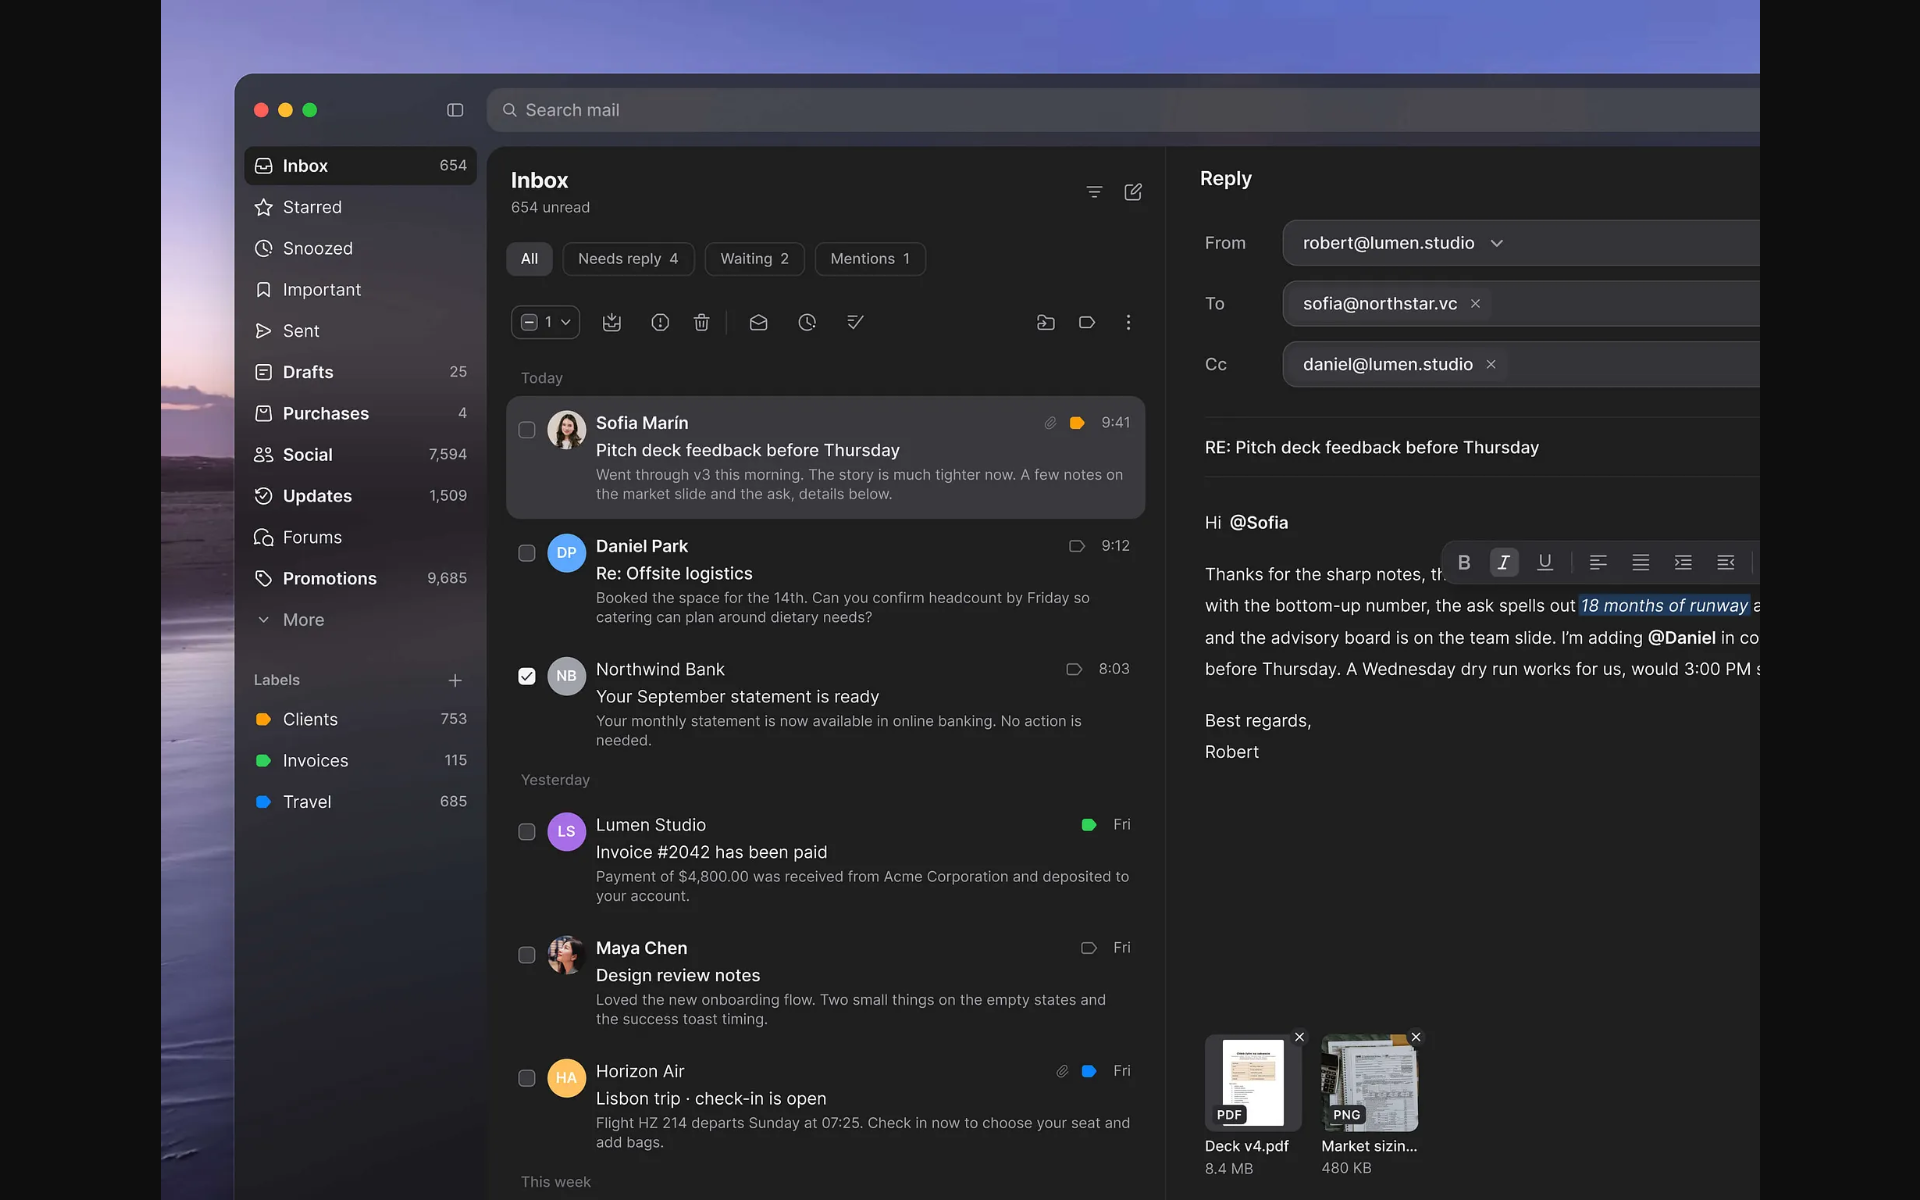Remove the Market sizing PNG attachment

(1416, 1037)
